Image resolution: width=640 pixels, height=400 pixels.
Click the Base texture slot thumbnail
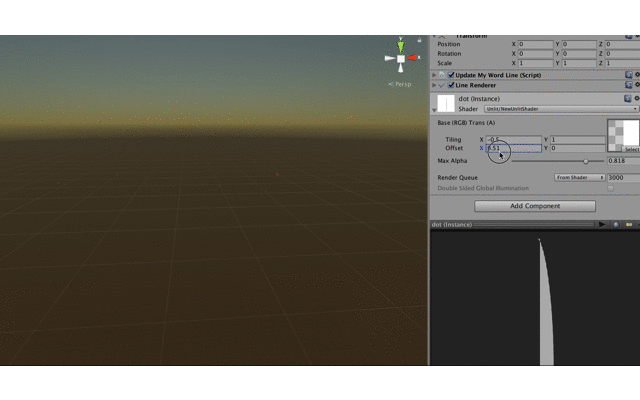click(x=623, y=133)
